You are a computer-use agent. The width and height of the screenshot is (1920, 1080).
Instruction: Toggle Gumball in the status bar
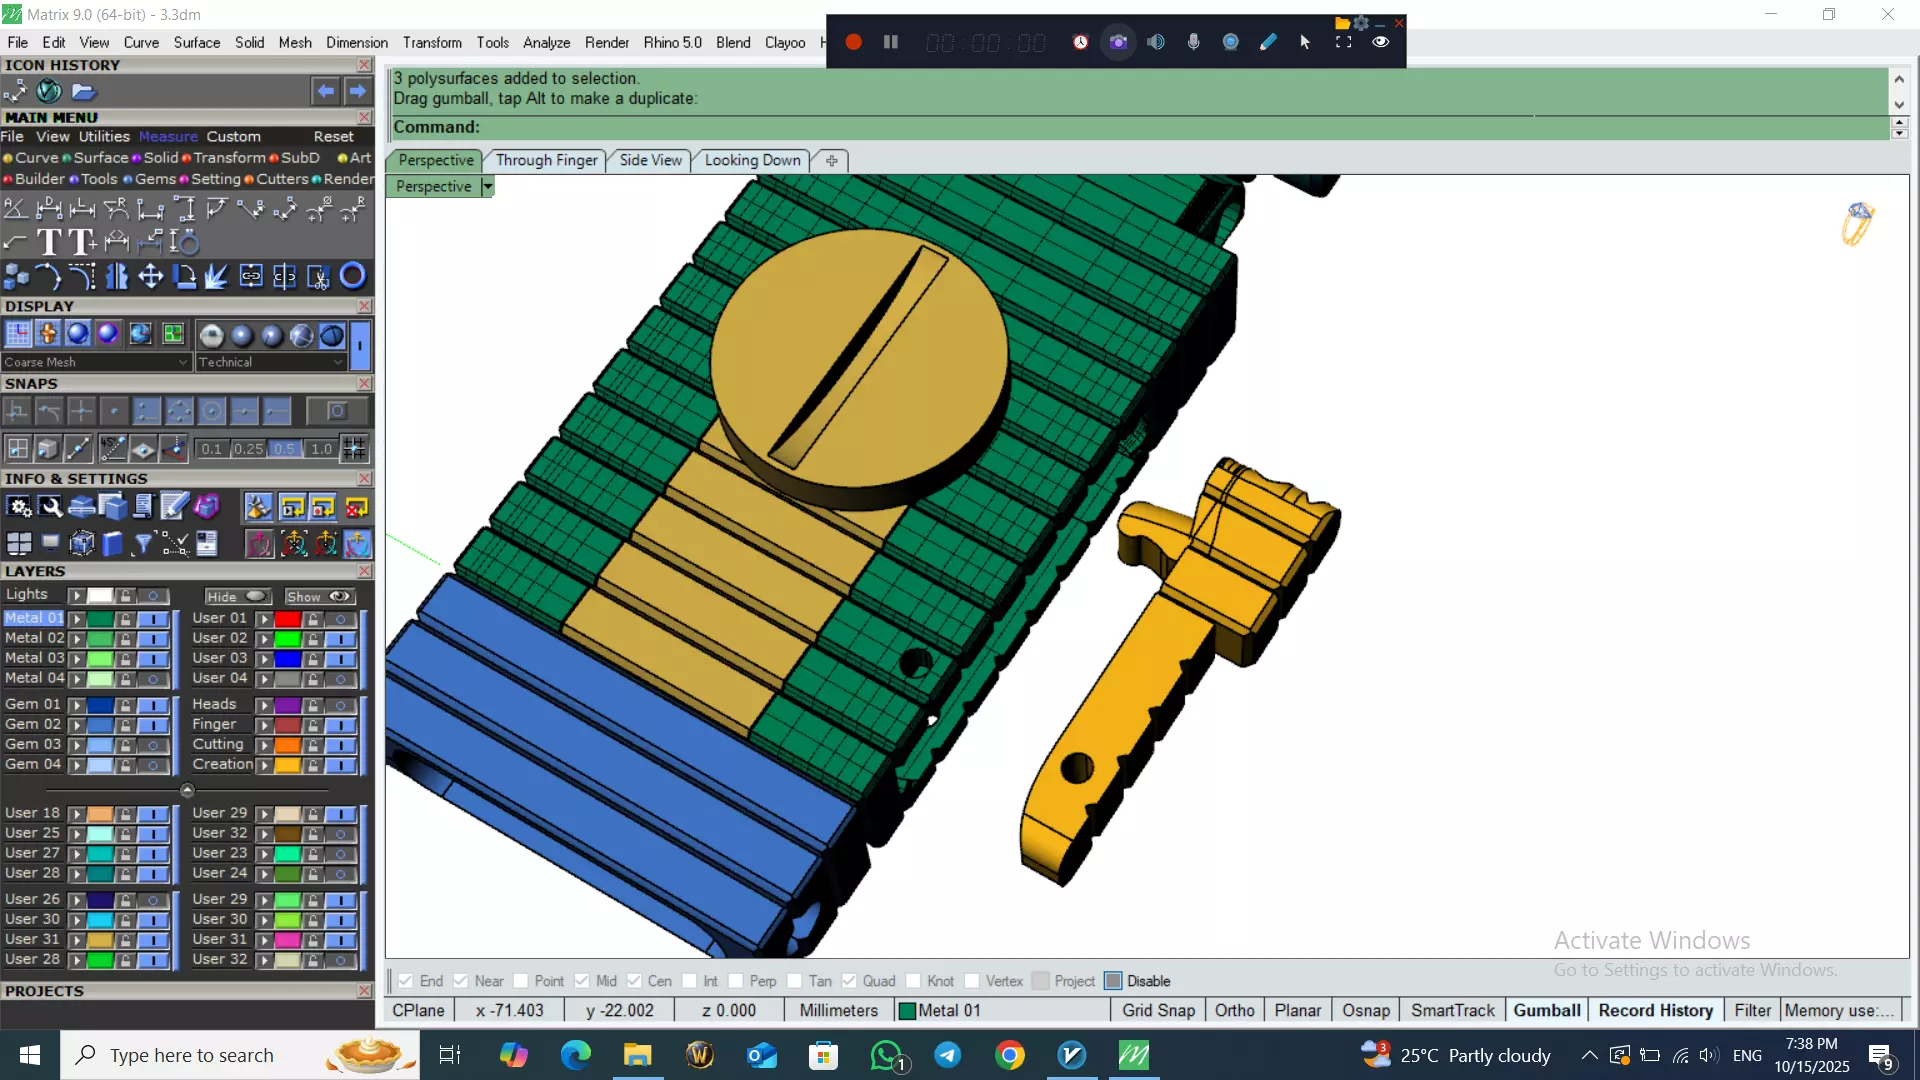click(x=1546, y=1010)
